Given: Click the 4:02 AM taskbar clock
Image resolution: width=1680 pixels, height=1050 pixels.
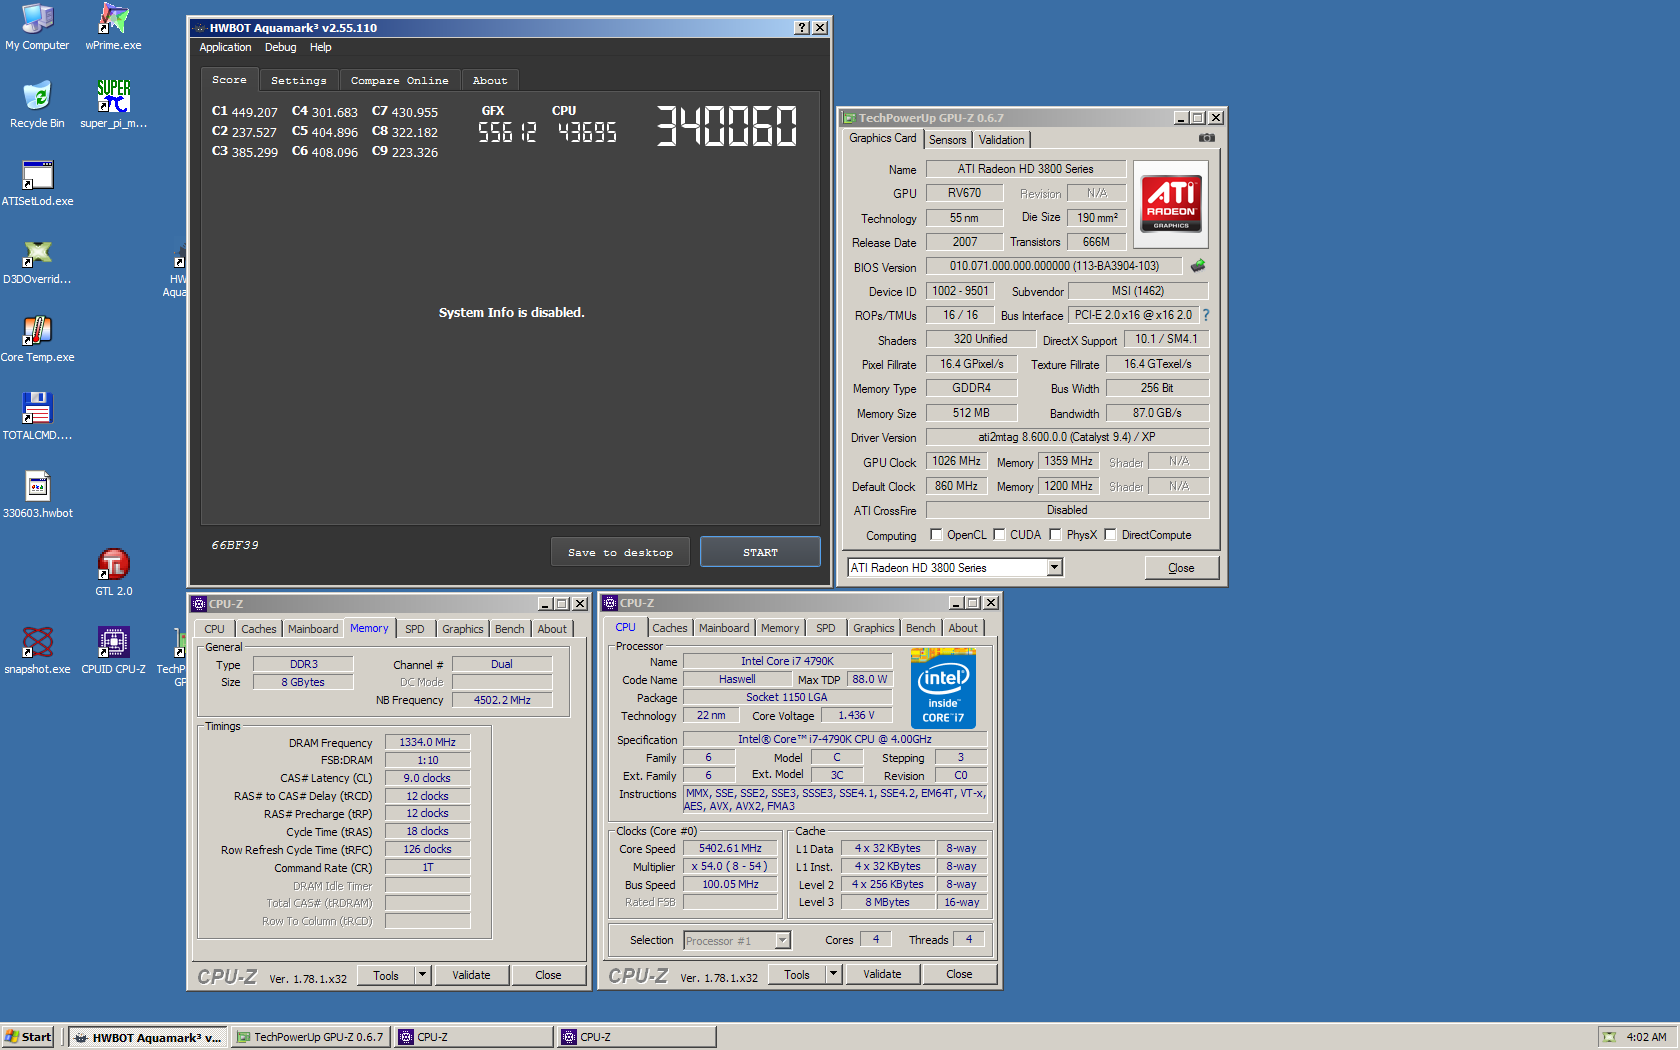Looking at the screenshot, I should pyautogui.click(x=1646, y=1037).
